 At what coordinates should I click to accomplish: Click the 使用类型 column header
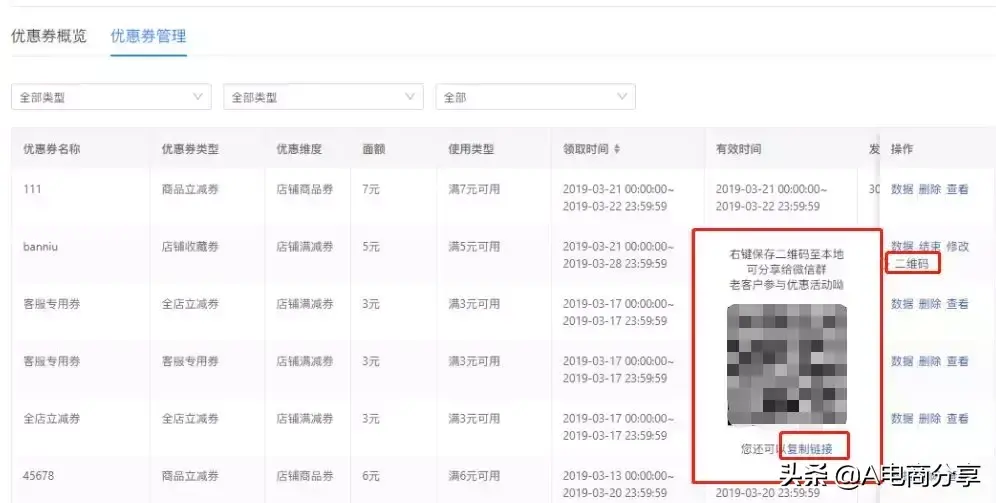471,149
